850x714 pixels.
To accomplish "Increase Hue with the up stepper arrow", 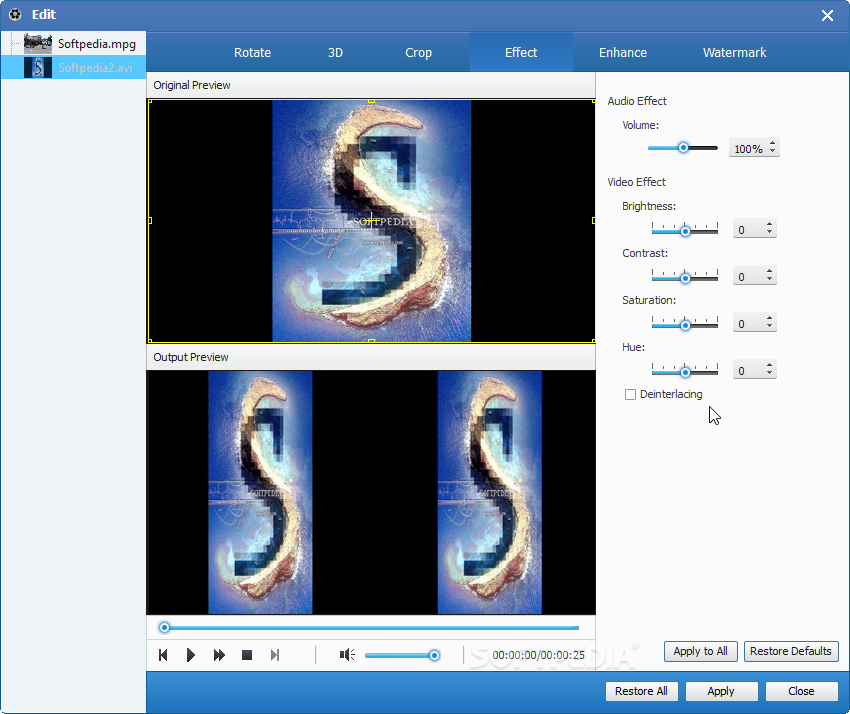I will [769, 366].
